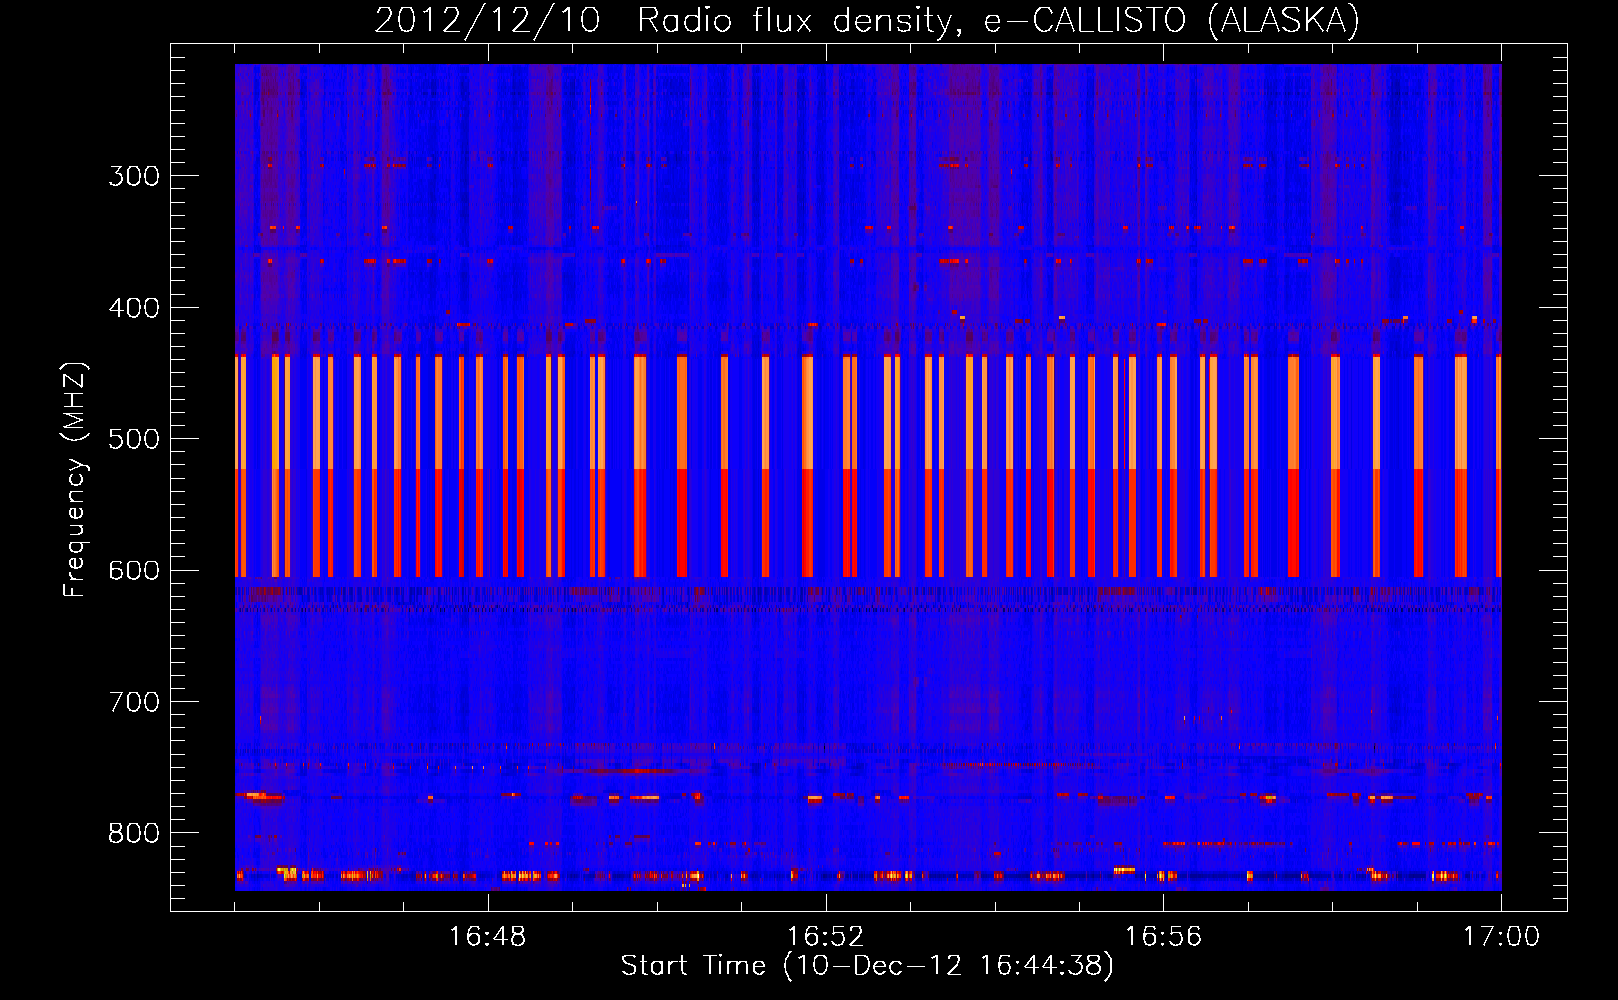Screen dimensions: 1618x1000
Task: Click the 17:00 time tick label
Action: (x=1501, y=937)
